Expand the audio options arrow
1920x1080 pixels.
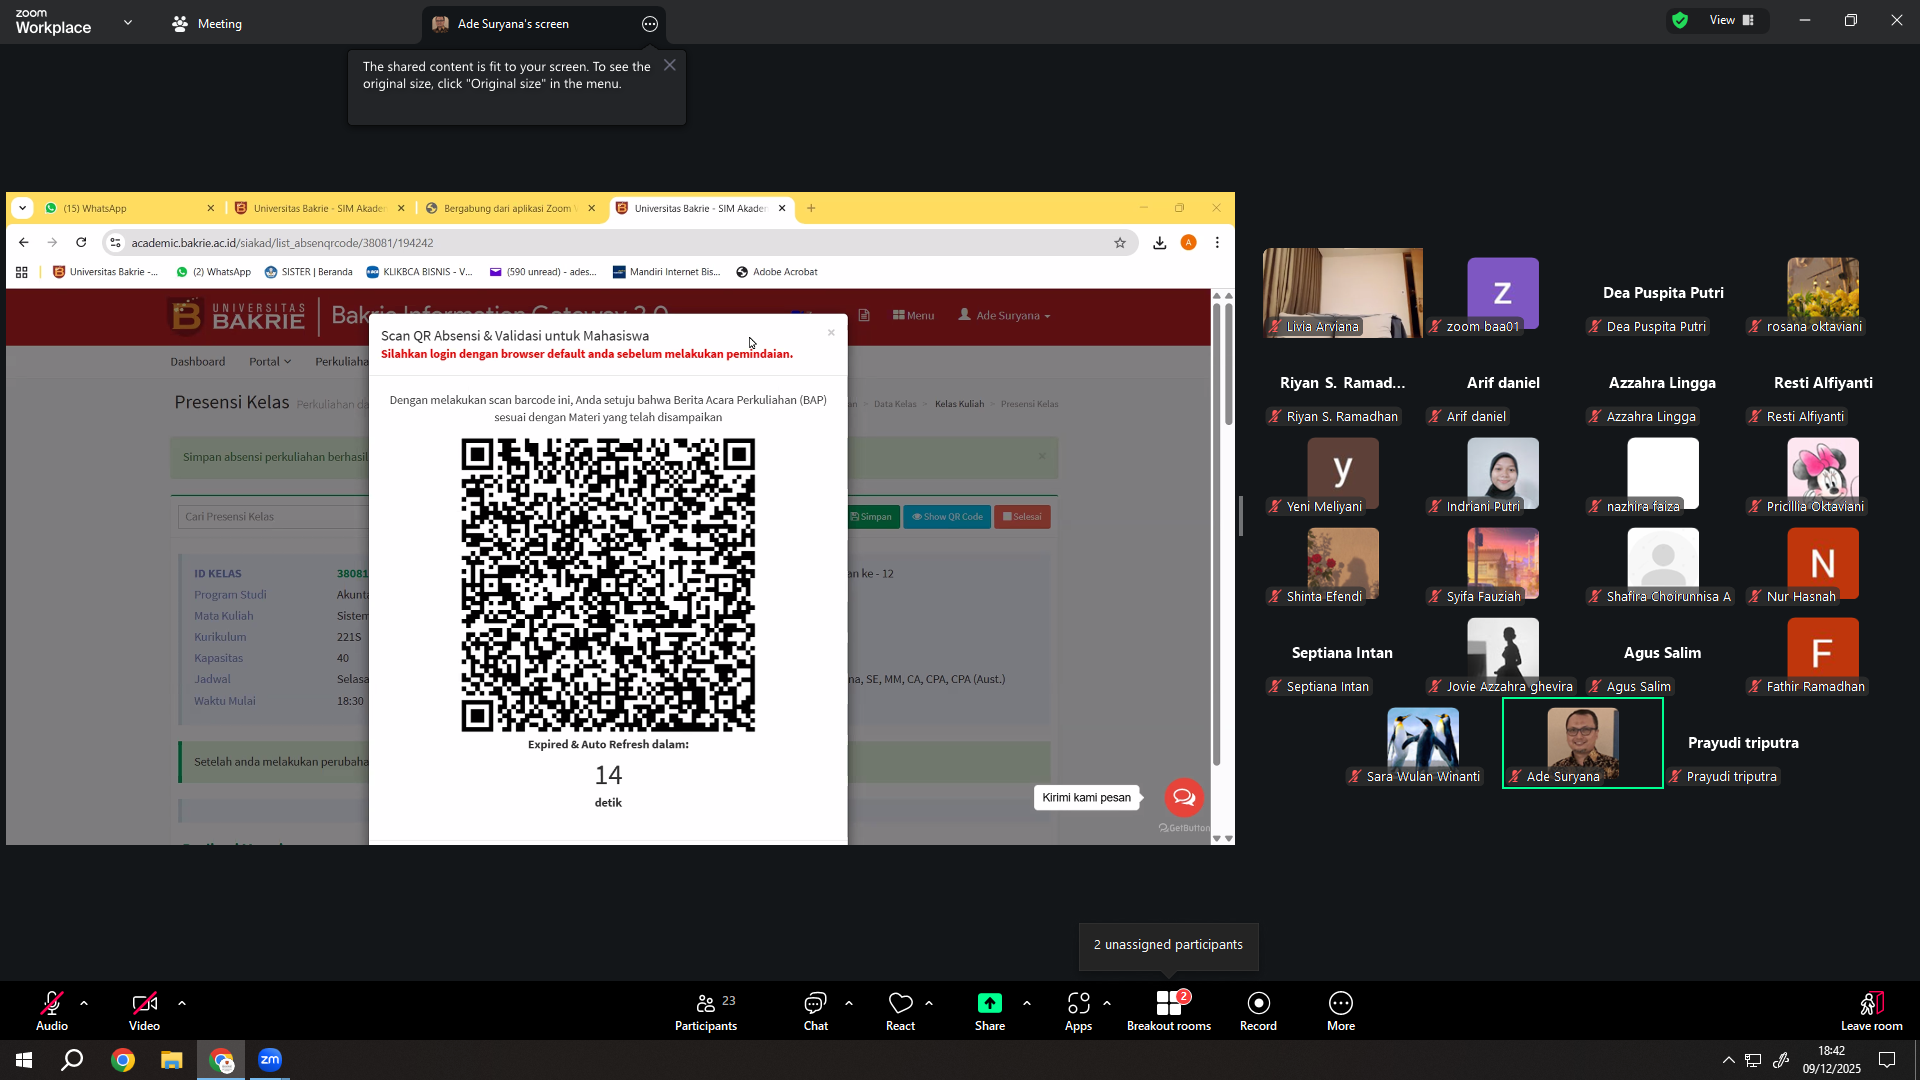click(x=84, y=1003)
